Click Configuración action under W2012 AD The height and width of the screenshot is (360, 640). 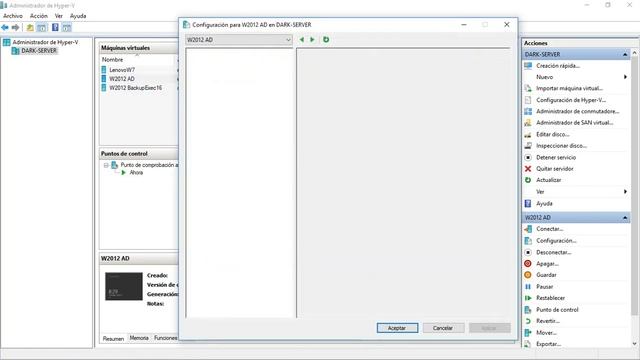tap(556, 241)
